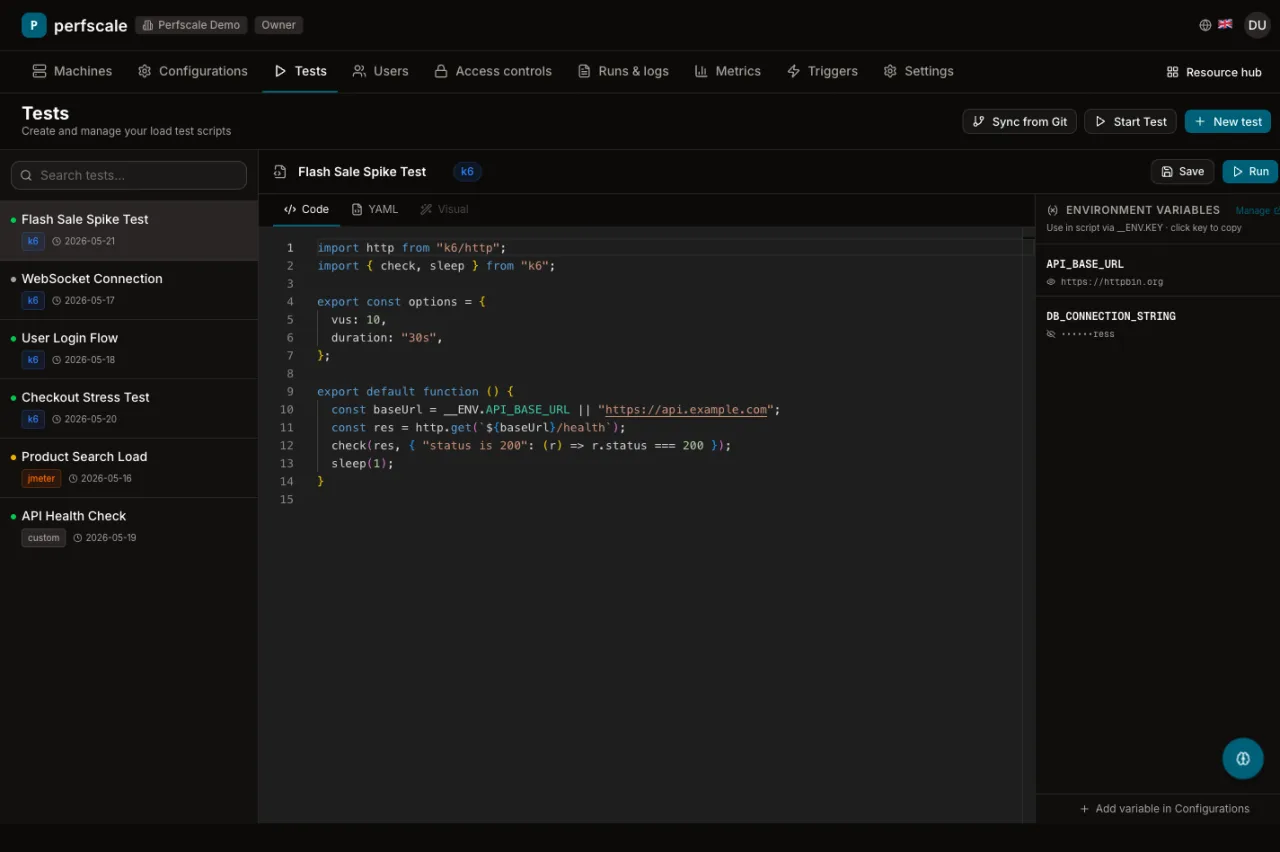
Task: Click the Runs & logs document icon
Action: pos(584,71)
